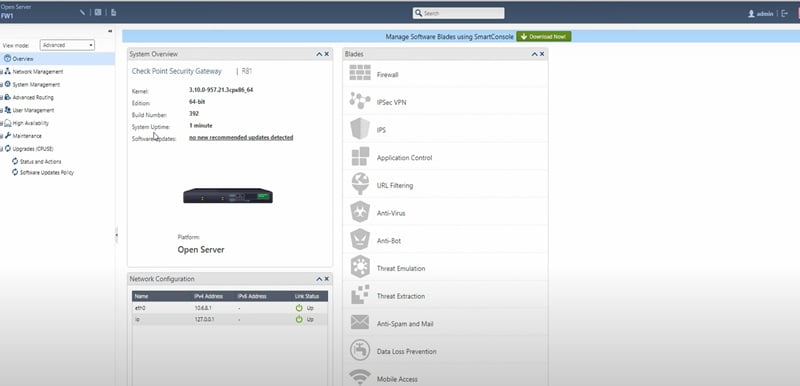Collapse the Blades panel
The width and height of the screenshot is (800, 386).
[535, 54]
